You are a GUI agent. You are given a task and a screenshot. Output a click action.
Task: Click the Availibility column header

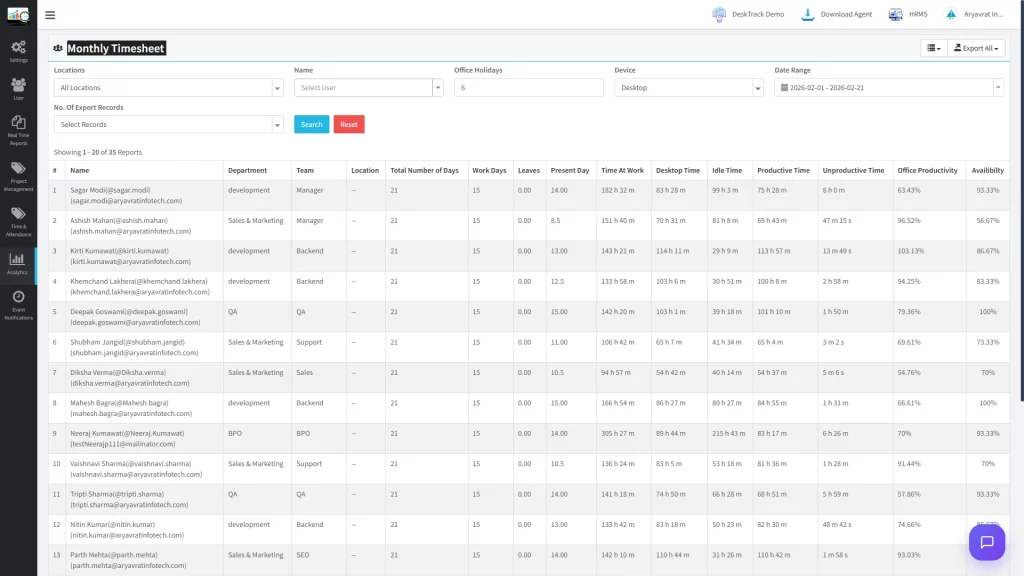[987, 170]
